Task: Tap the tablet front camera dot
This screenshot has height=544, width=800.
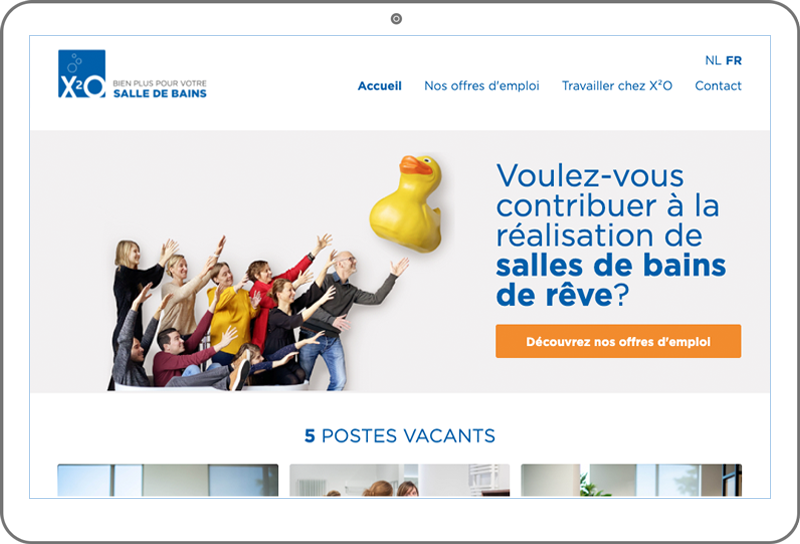Action: tap(396, 19)
